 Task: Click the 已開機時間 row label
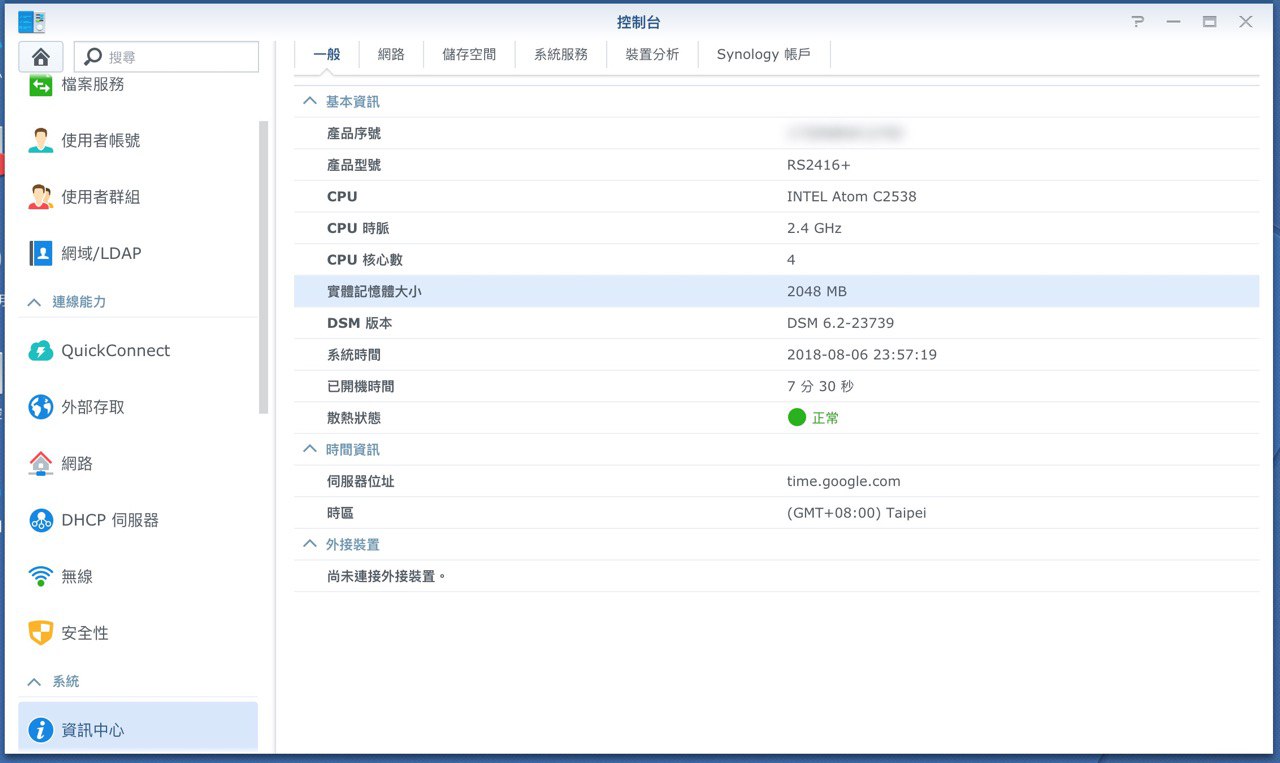361,386
